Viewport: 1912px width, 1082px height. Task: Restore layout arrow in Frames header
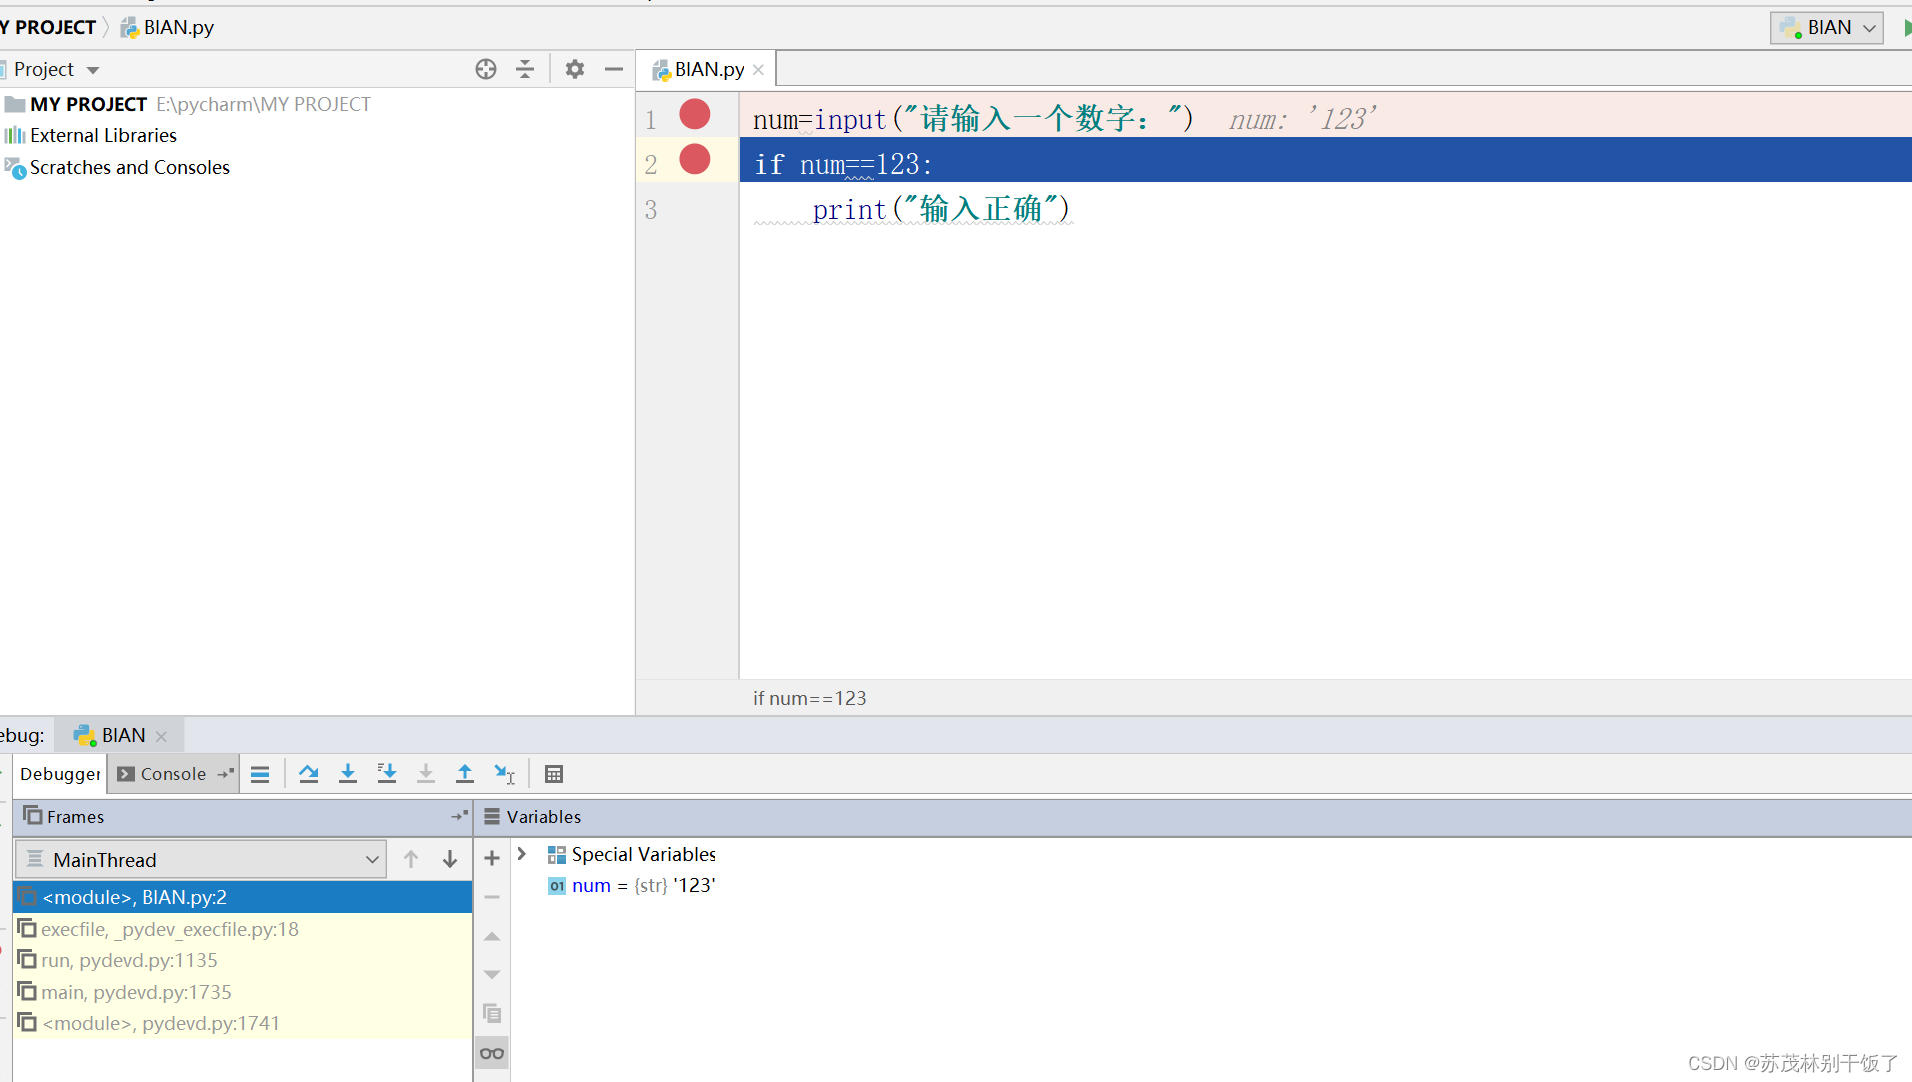pyautogui.click(x=460, y=816)
